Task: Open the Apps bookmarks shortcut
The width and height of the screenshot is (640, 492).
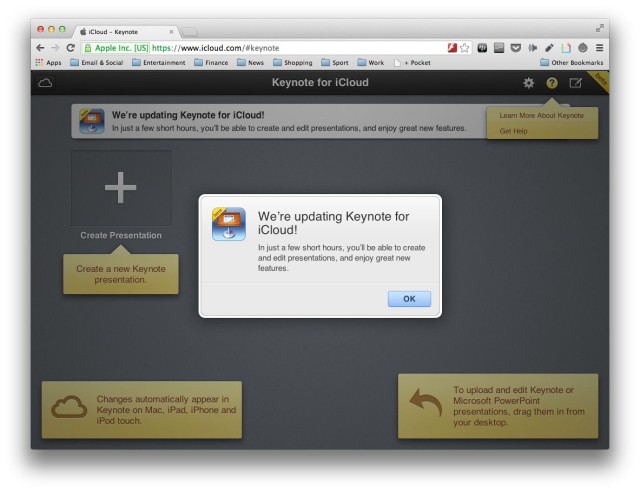Action: coord(48,62)
